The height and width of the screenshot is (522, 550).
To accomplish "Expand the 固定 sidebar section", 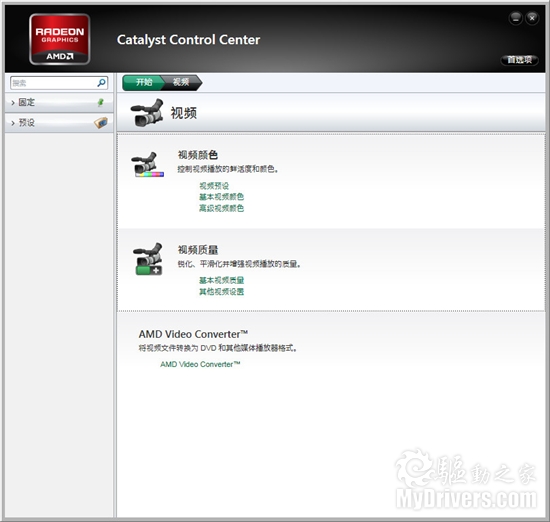I will click(59, 102).
